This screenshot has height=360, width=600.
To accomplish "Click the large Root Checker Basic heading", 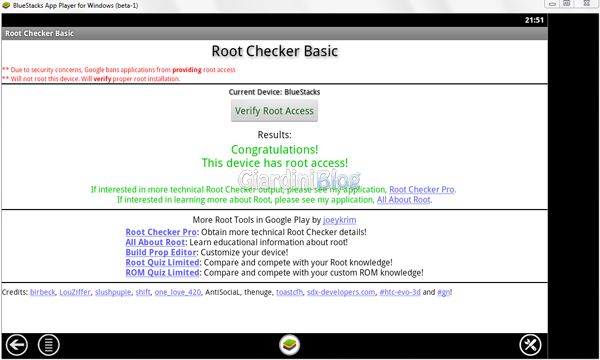I will (x=275, y=51).
